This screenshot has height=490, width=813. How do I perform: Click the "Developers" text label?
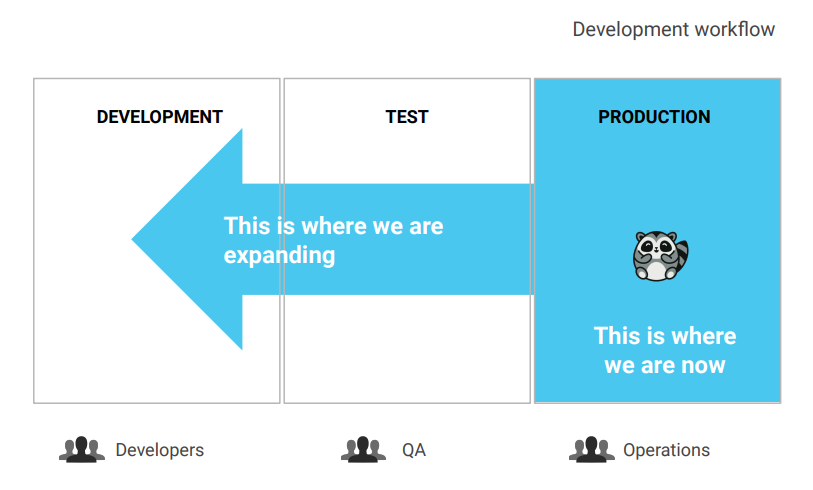tap(159, 450)
